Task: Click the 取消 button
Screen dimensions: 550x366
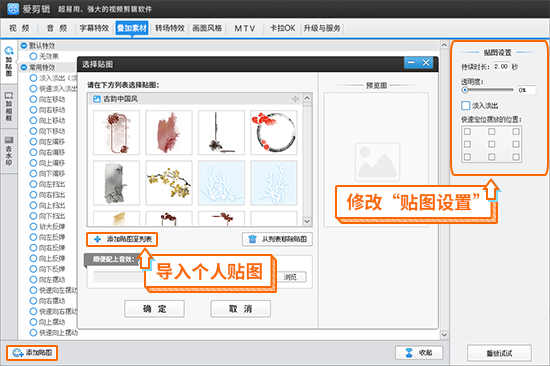Action: (x=241, y=309)
